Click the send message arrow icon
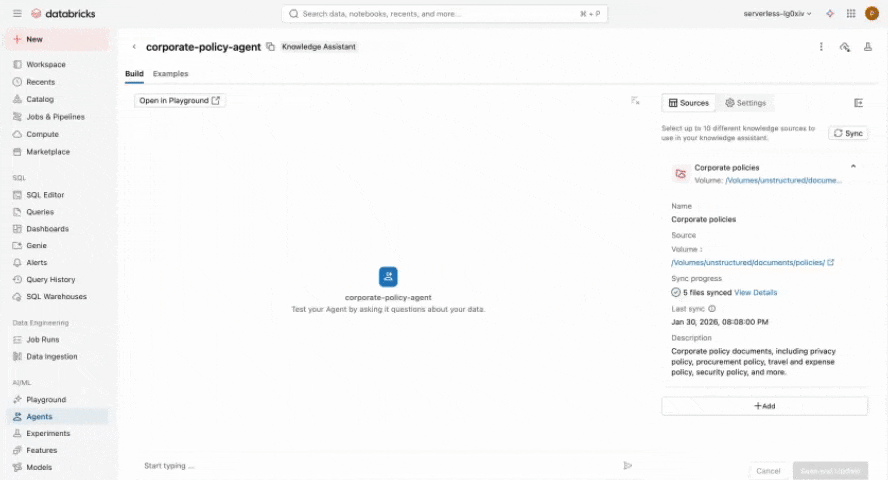Image resolution: width=888 pixels, height=480 pixels. click(x=627, y=466)
